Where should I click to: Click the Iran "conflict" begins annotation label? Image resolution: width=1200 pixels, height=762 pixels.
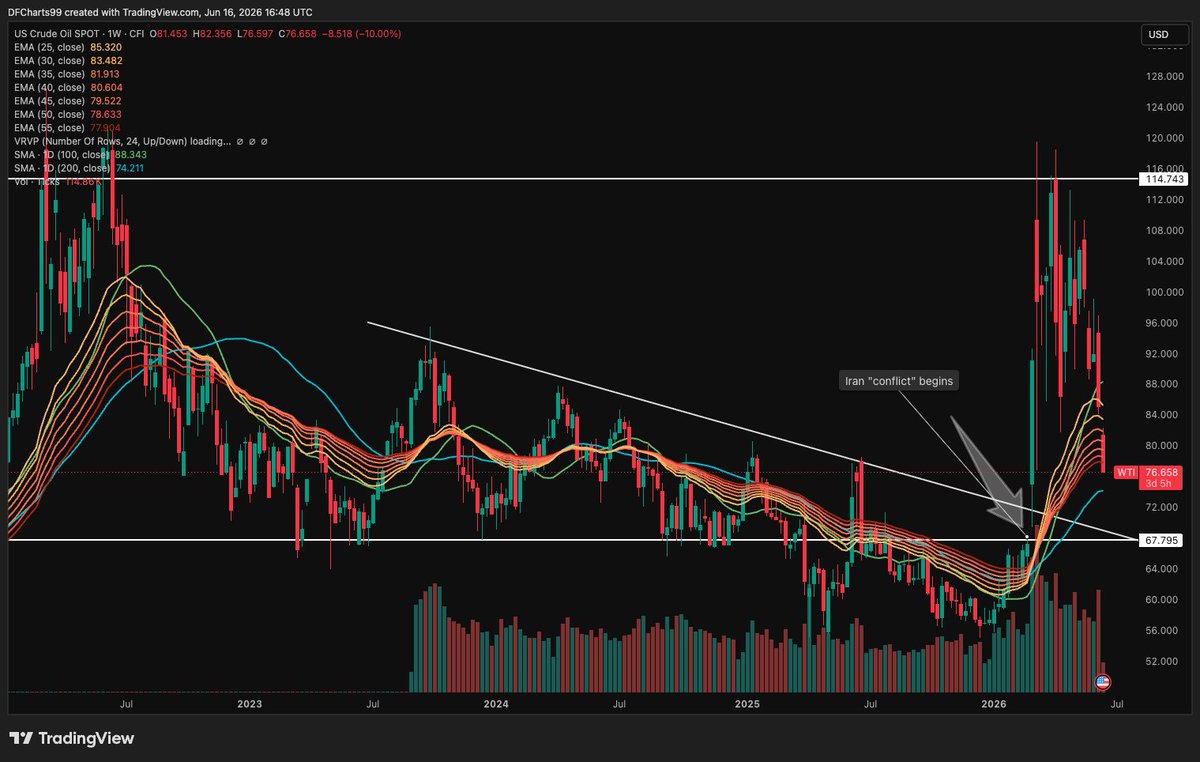(x=898, y=380)
